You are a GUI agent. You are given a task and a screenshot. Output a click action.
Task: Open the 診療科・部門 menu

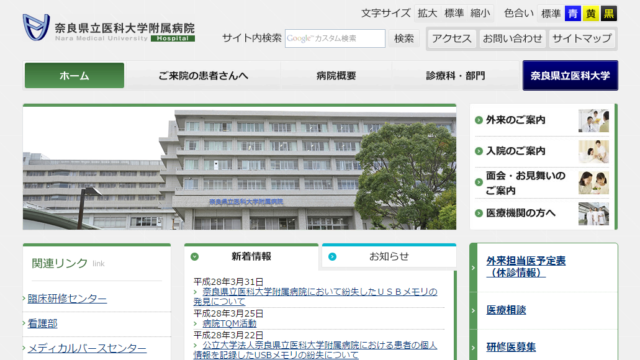tap(456, 76)
